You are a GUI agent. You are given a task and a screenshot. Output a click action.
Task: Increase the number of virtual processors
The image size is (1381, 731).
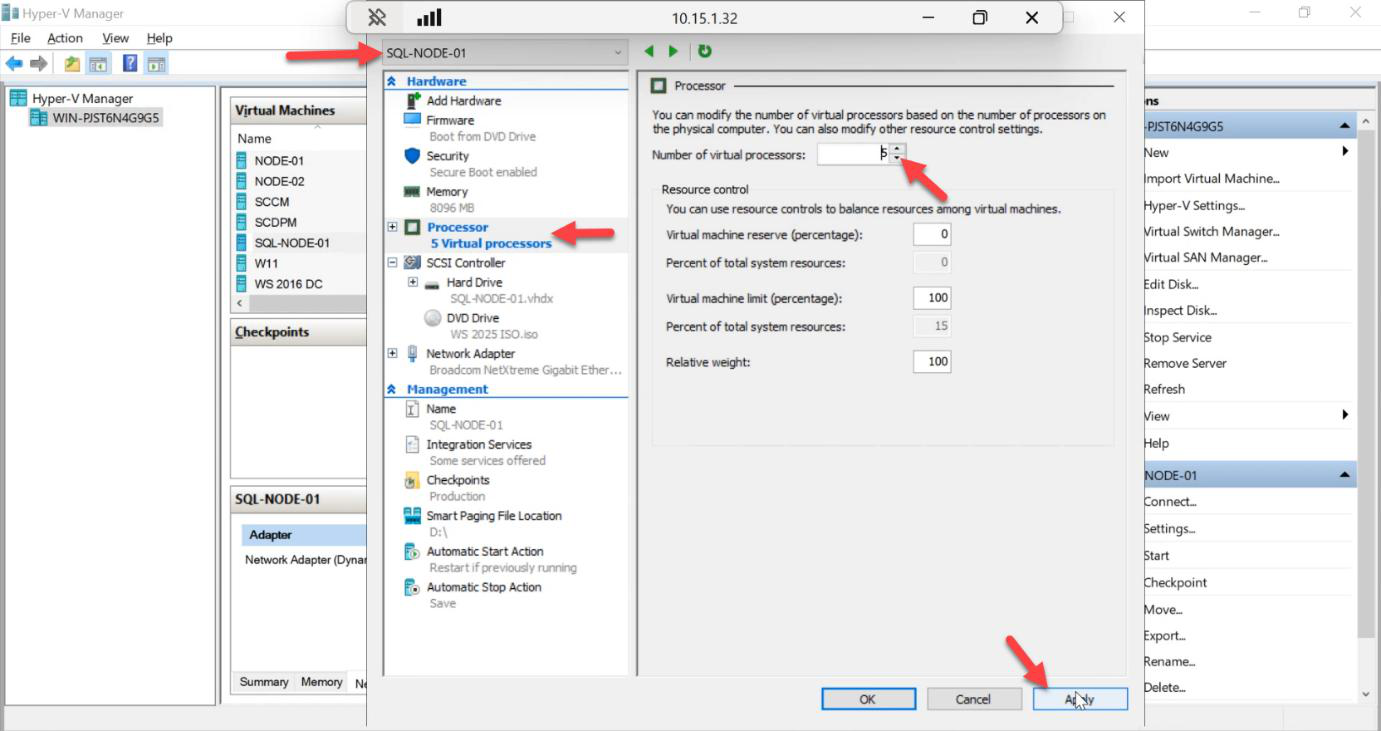tap(897, 149)
